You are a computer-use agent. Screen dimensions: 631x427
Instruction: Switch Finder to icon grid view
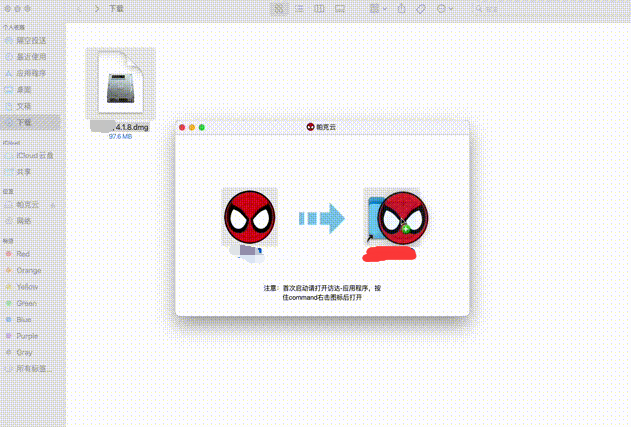(279, 8)
